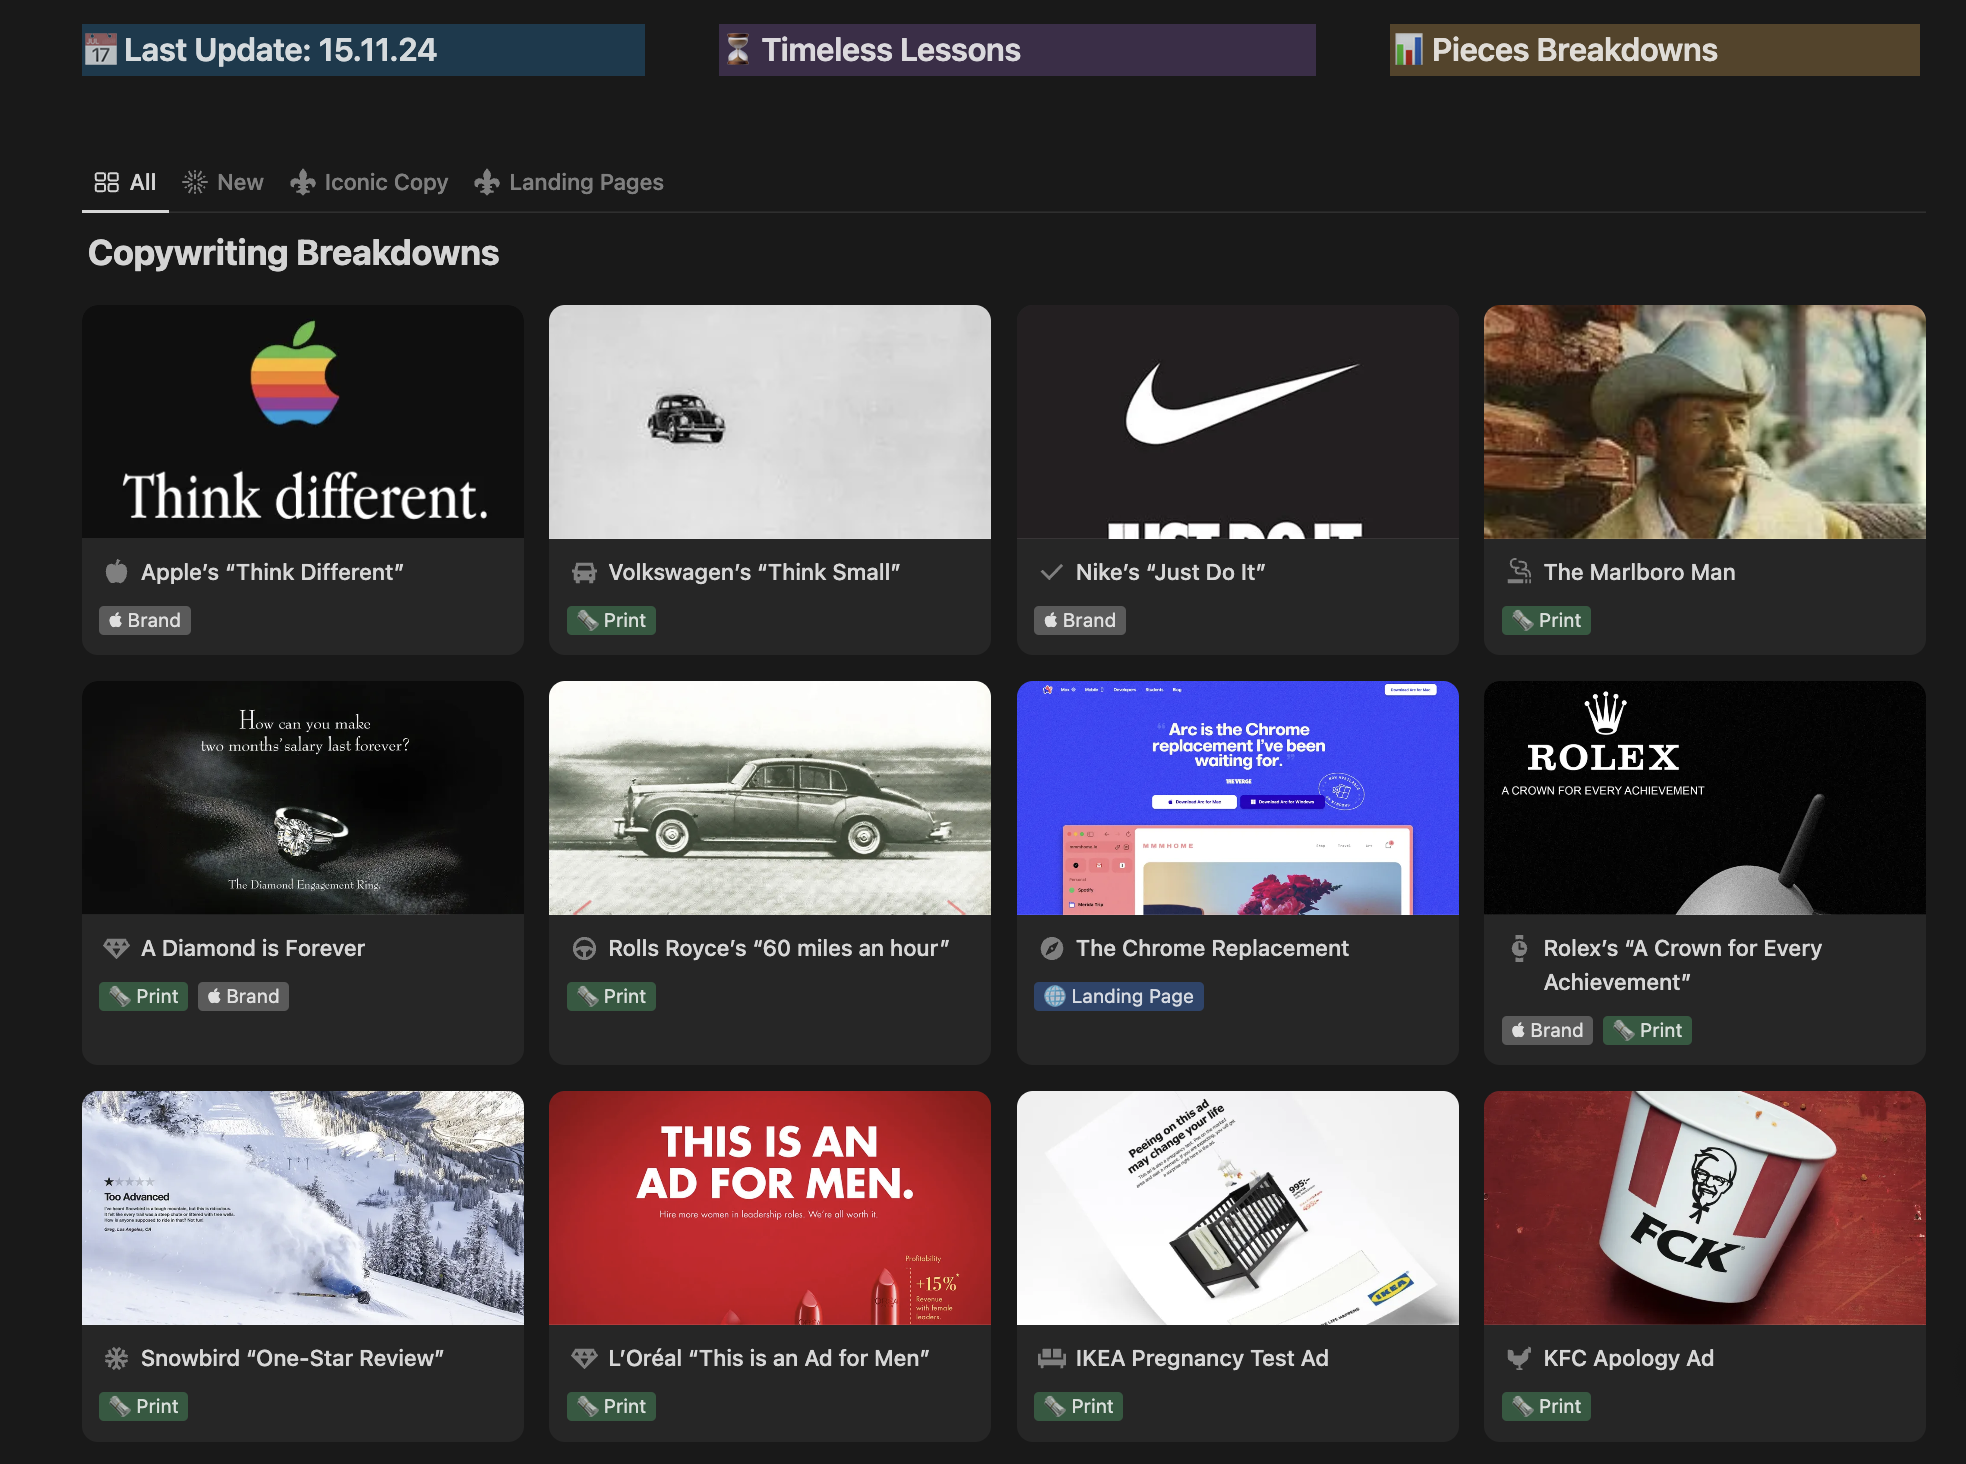The image size is (1966, 1464).
Task: Click the steering wheel icon beside Rolls Royce's title
Action: point(584,948)
